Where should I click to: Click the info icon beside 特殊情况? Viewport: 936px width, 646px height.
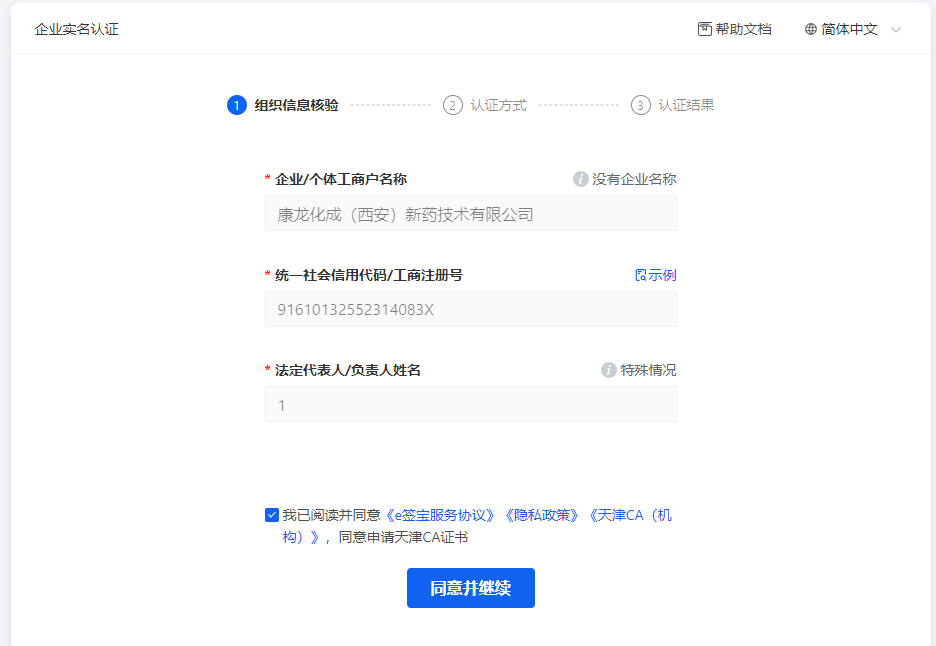(608, 370)
